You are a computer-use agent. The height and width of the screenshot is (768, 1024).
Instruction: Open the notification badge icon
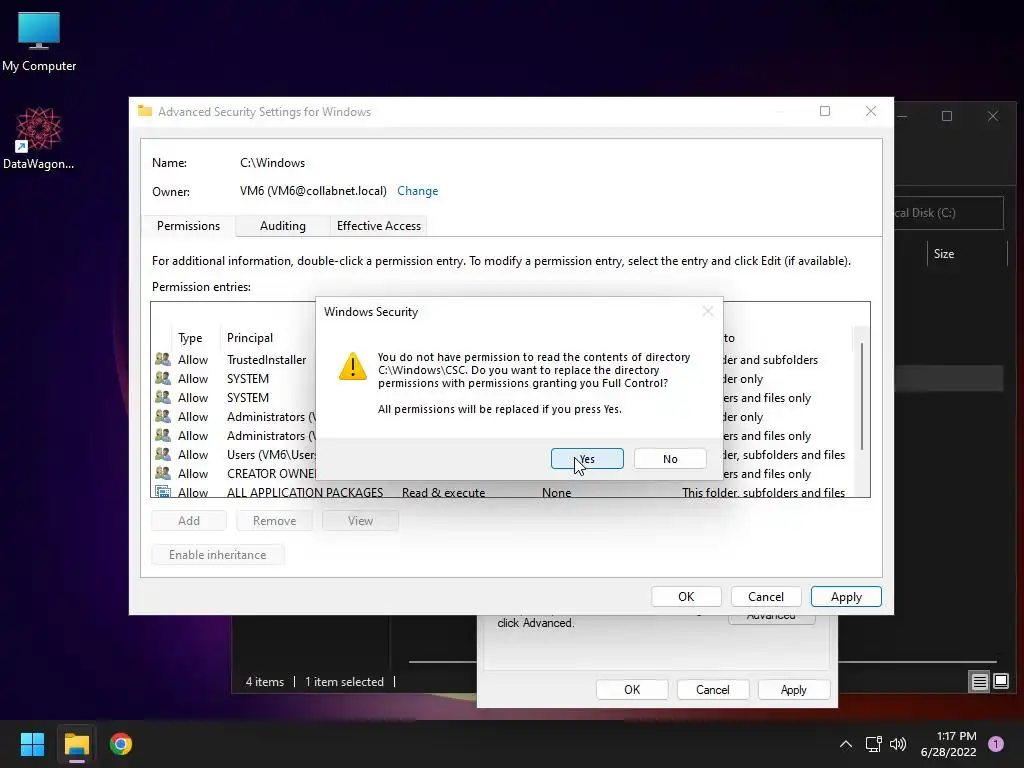996,744
